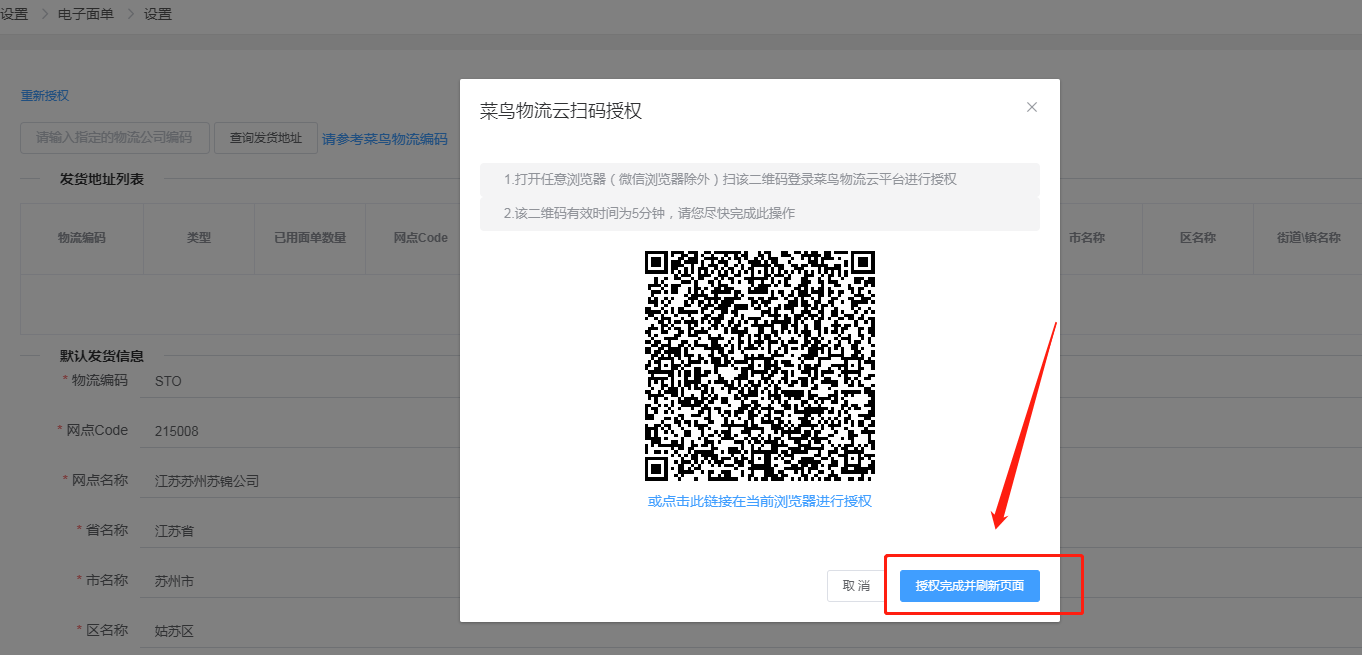Click the 物流编码 field containing STO
The image size is (1362, 655).
pos(300,381)
